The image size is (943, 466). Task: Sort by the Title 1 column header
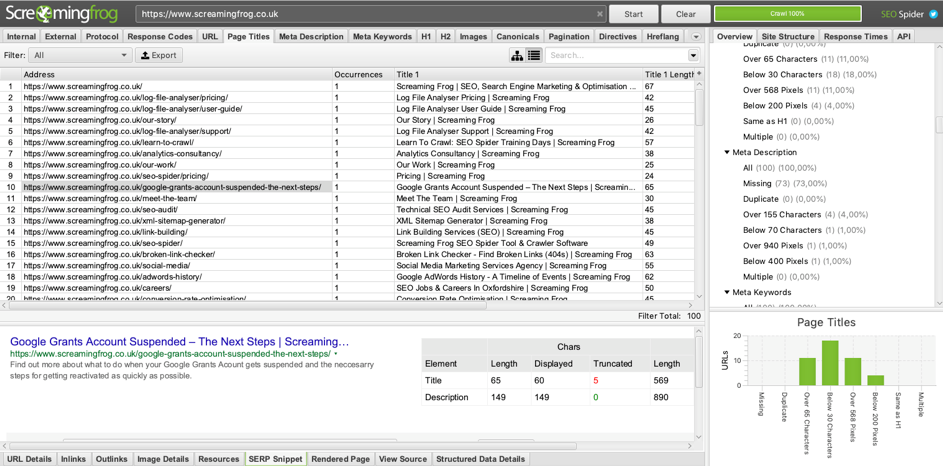(518, 75)
